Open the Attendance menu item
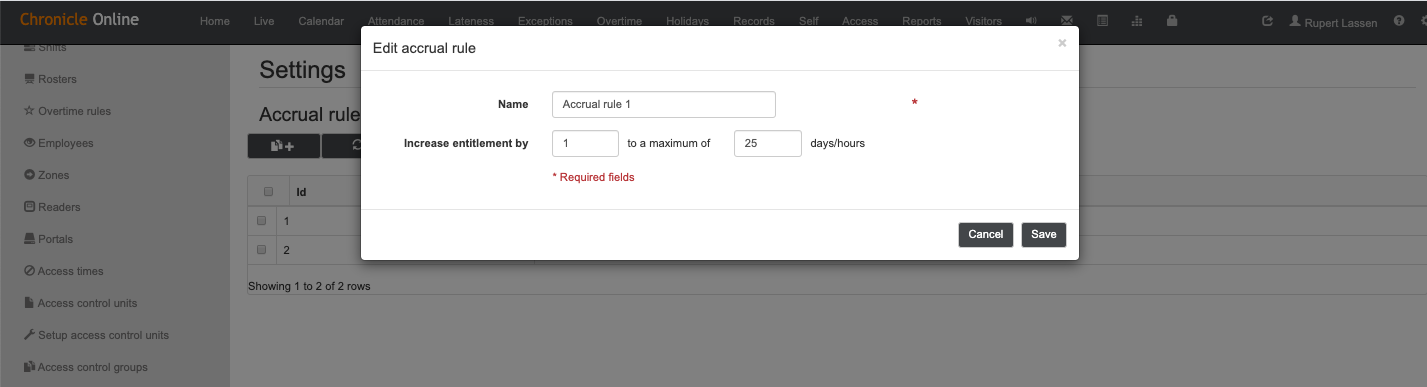The width and height of the screenshot is (1427, 387). tap(396, 21)
